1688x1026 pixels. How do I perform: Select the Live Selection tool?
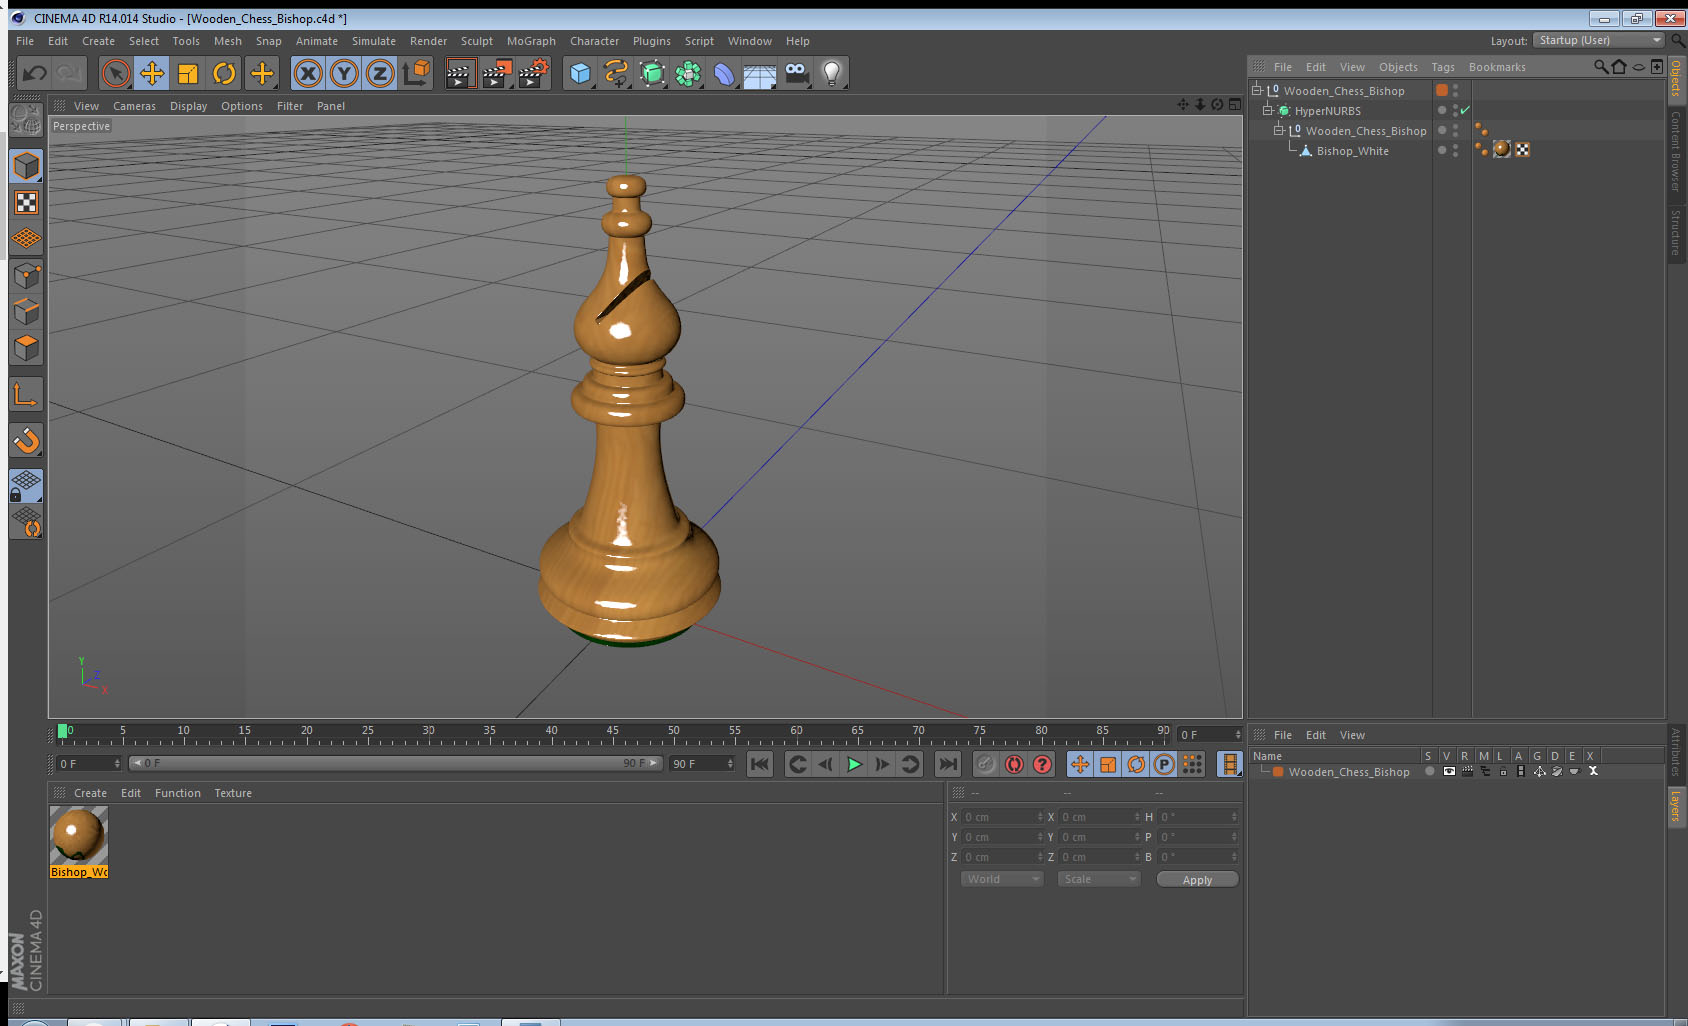pyautogui.click(x=116, y=73)
